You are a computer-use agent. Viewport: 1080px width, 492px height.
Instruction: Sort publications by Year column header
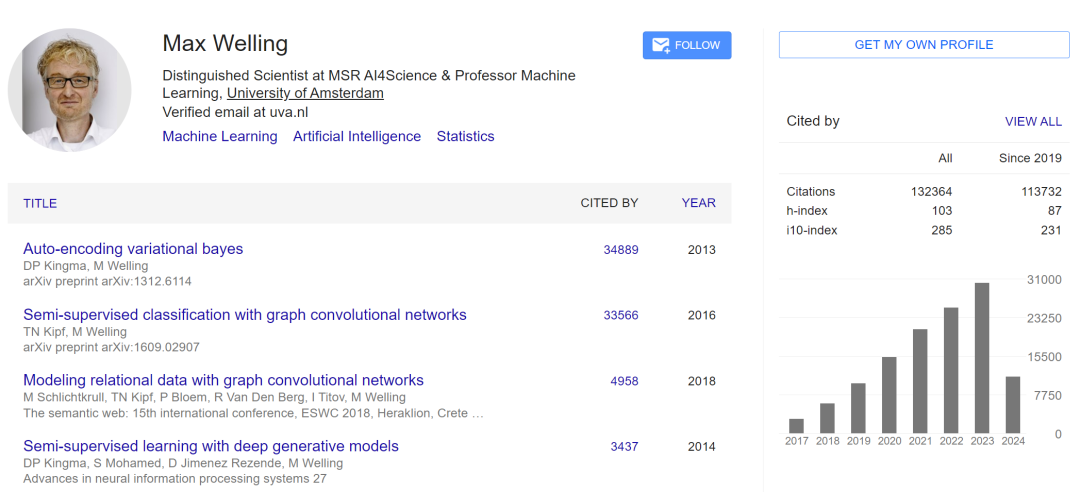pos(698,203)
